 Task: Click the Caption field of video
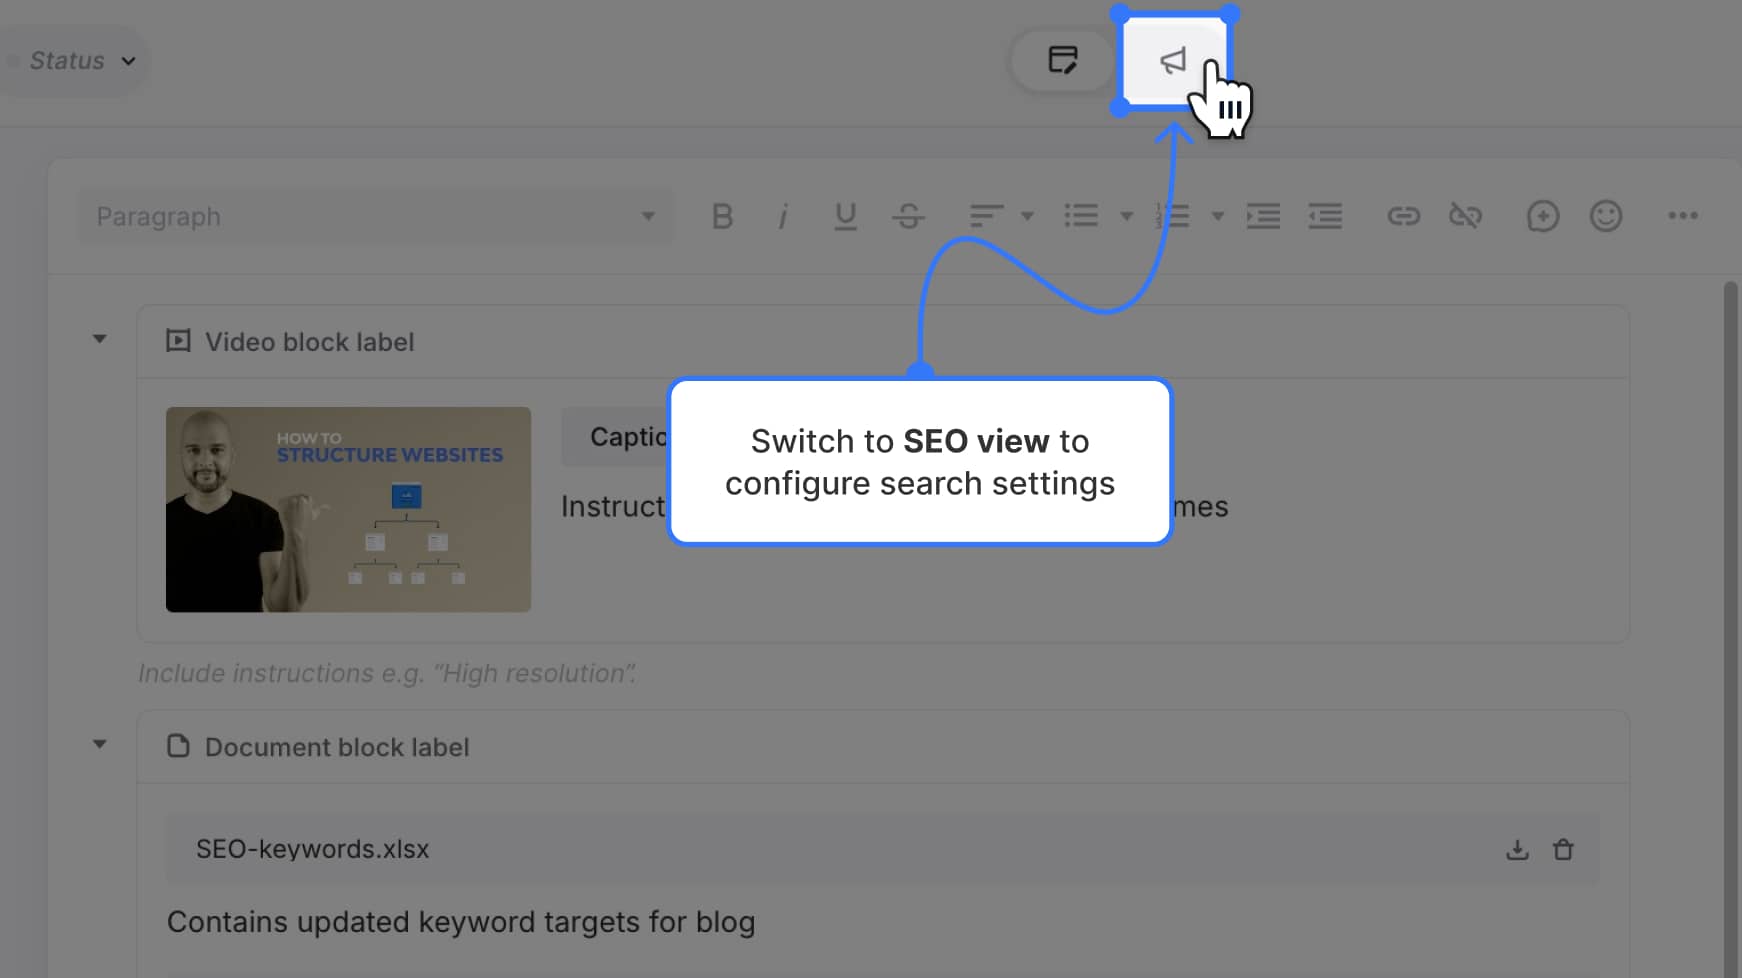(x=615, y=437)
